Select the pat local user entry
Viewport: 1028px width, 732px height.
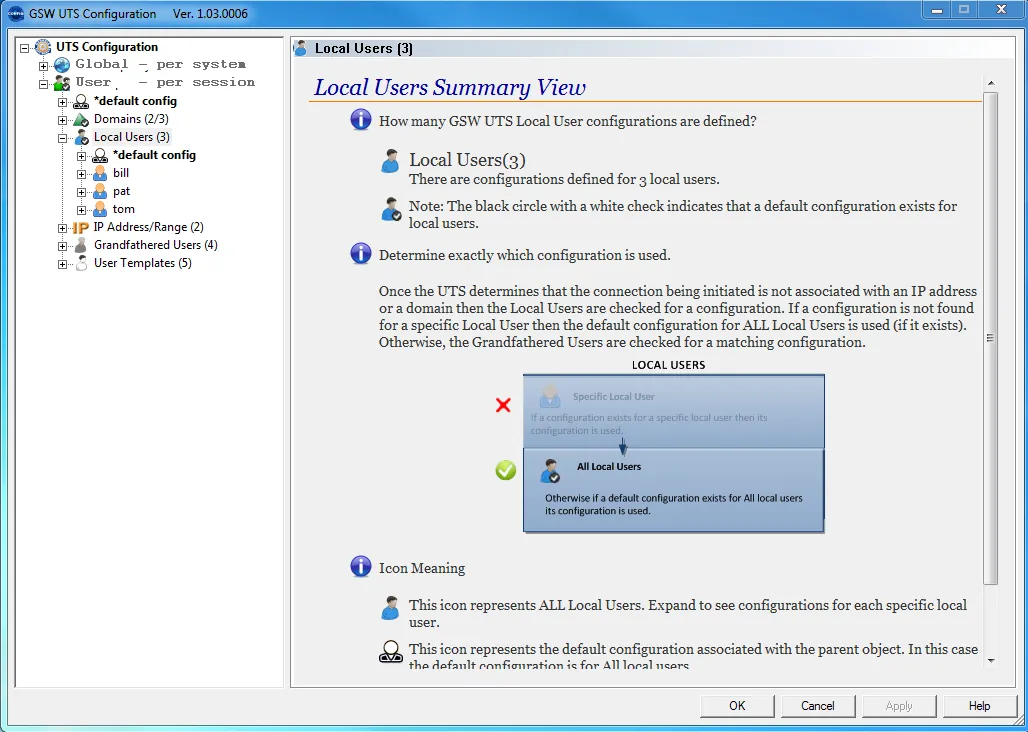pyautogui.click(x=121, y=191)
